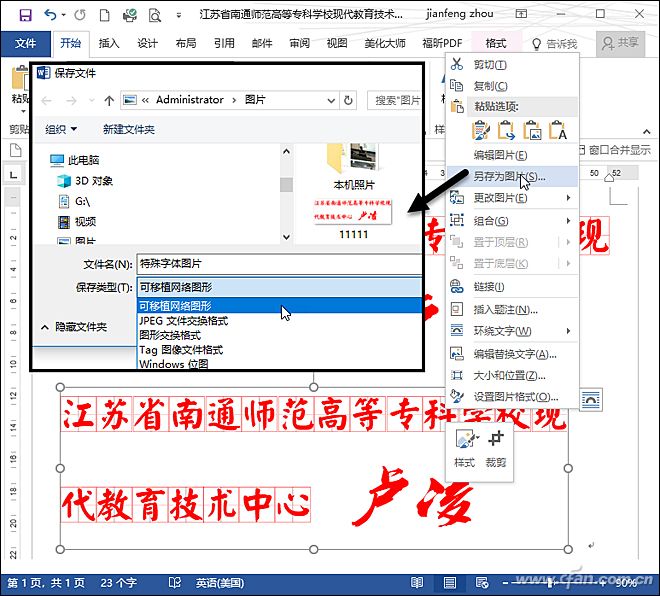Choose paste option Picture icon
Viewport: 660px width, 596px height.
pos(532,130)
